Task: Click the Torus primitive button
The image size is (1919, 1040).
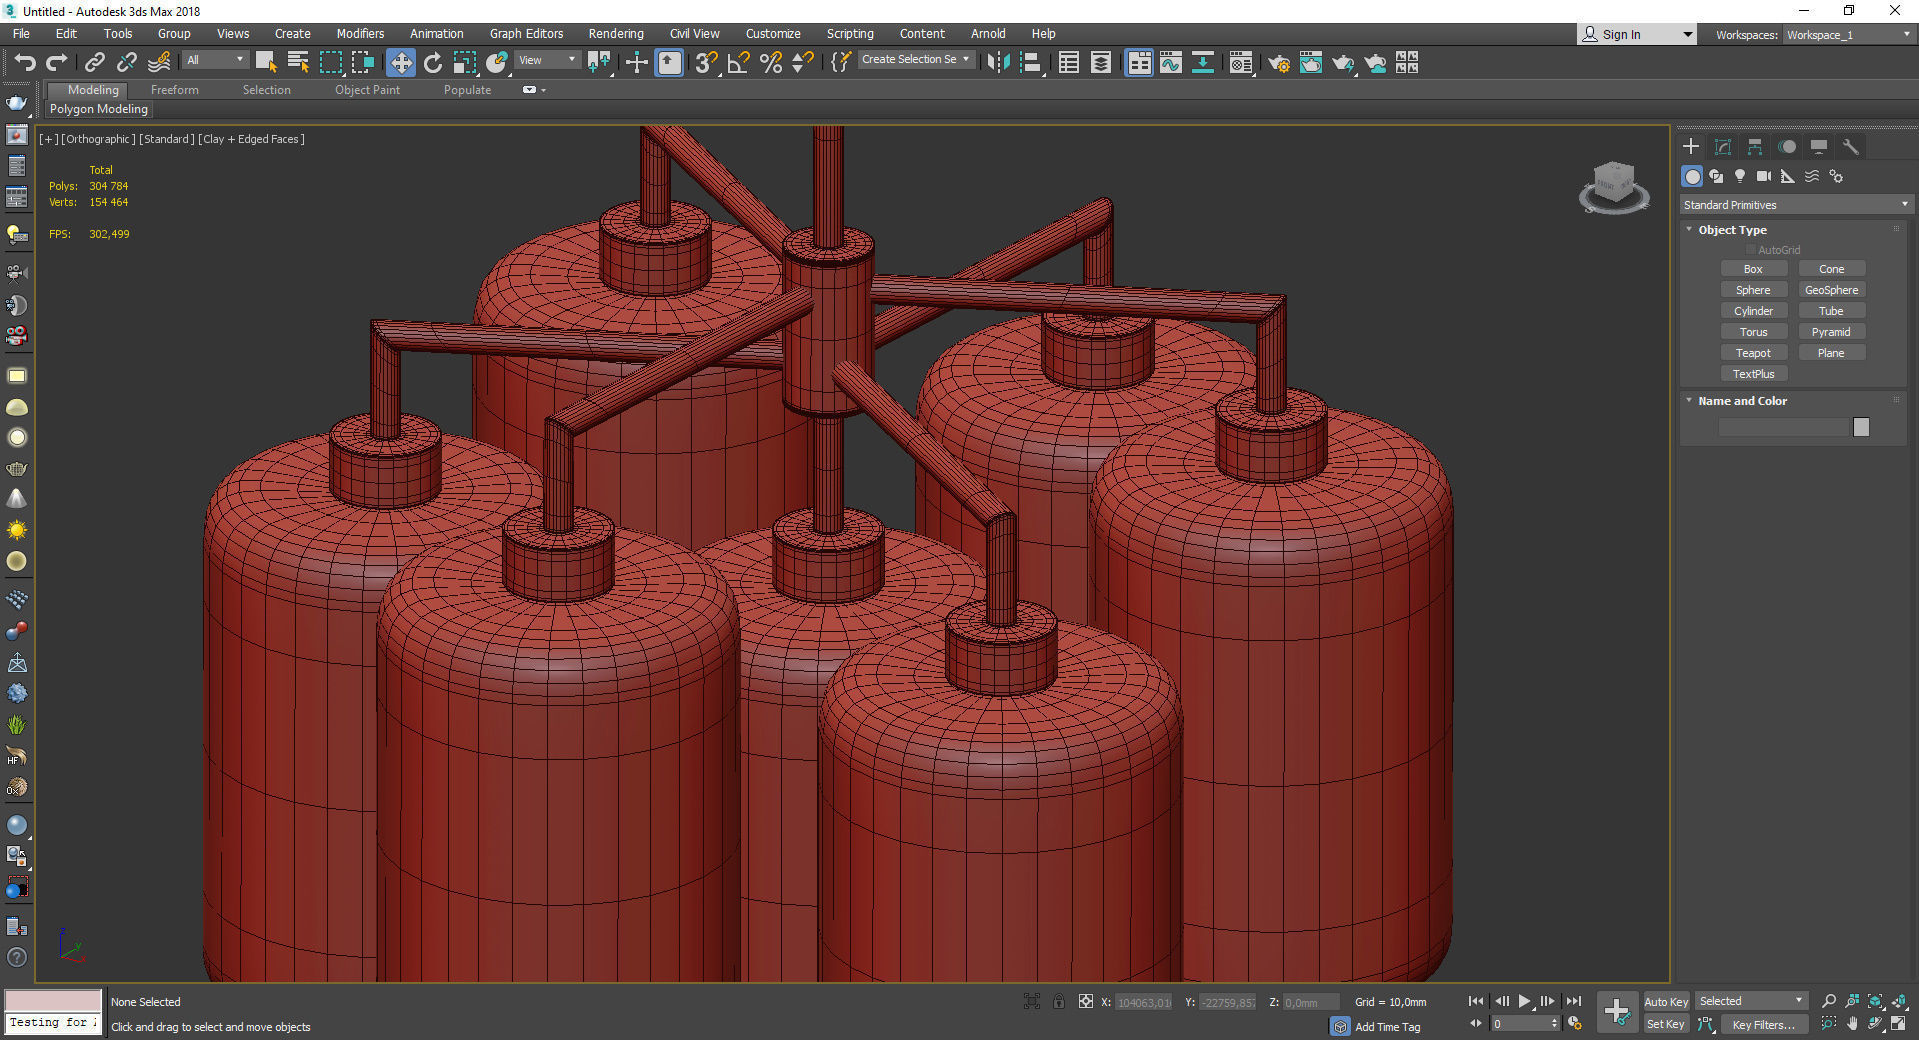Action: pyautogui.click(x=1753, y=332)
